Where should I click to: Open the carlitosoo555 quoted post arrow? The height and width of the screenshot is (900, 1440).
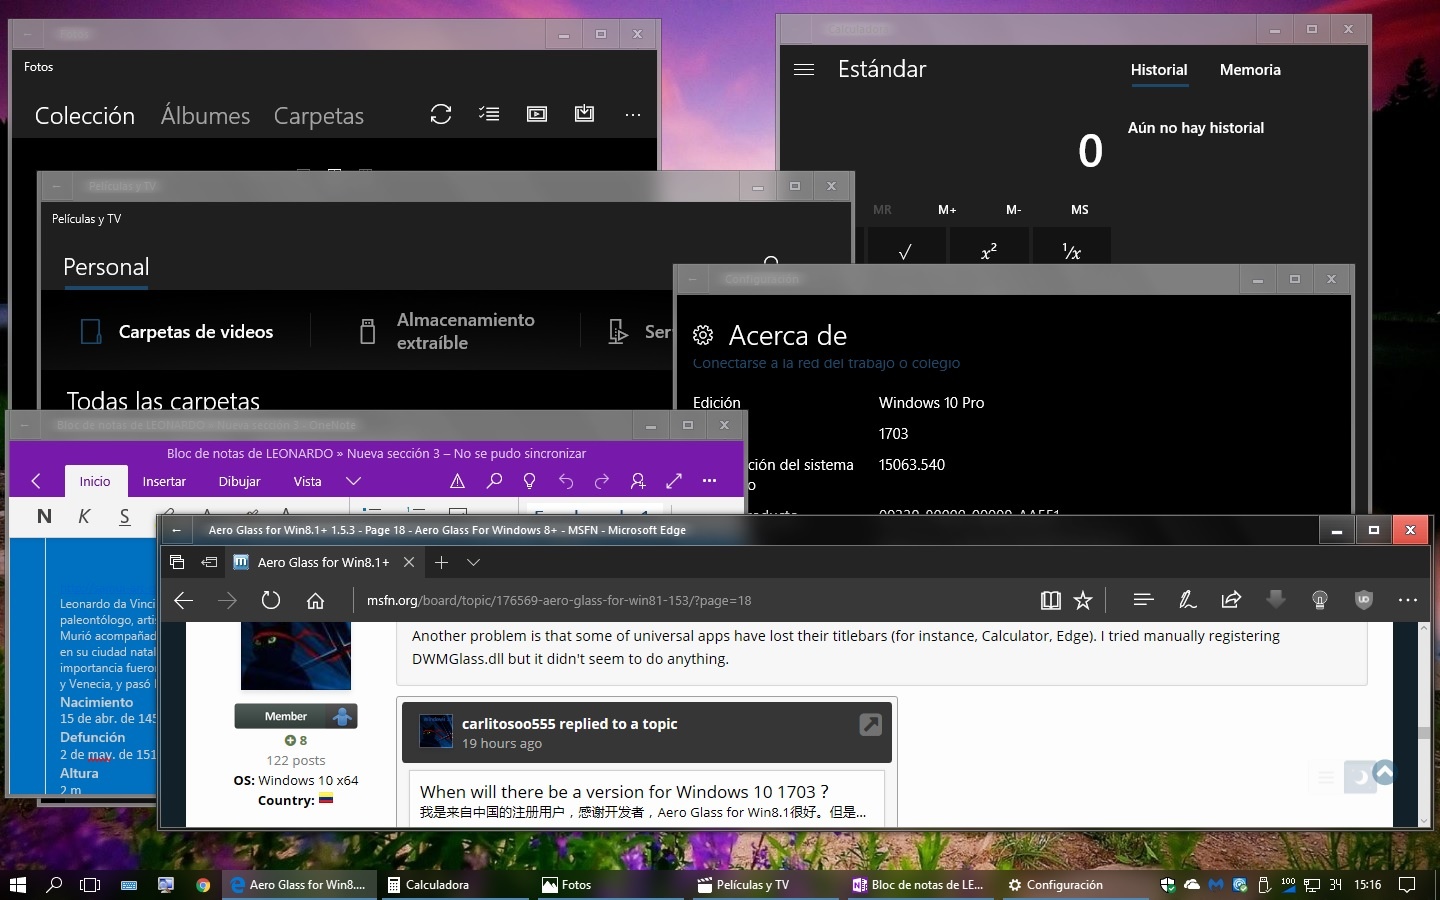coord(871,725)
